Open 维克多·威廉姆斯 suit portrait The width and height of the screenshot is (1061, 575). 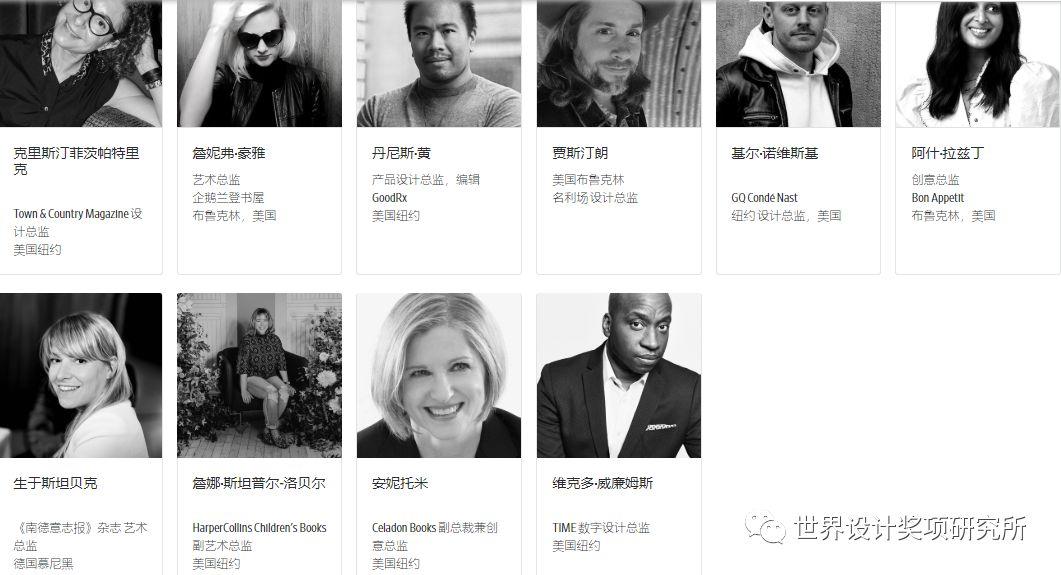pos(618,375)
